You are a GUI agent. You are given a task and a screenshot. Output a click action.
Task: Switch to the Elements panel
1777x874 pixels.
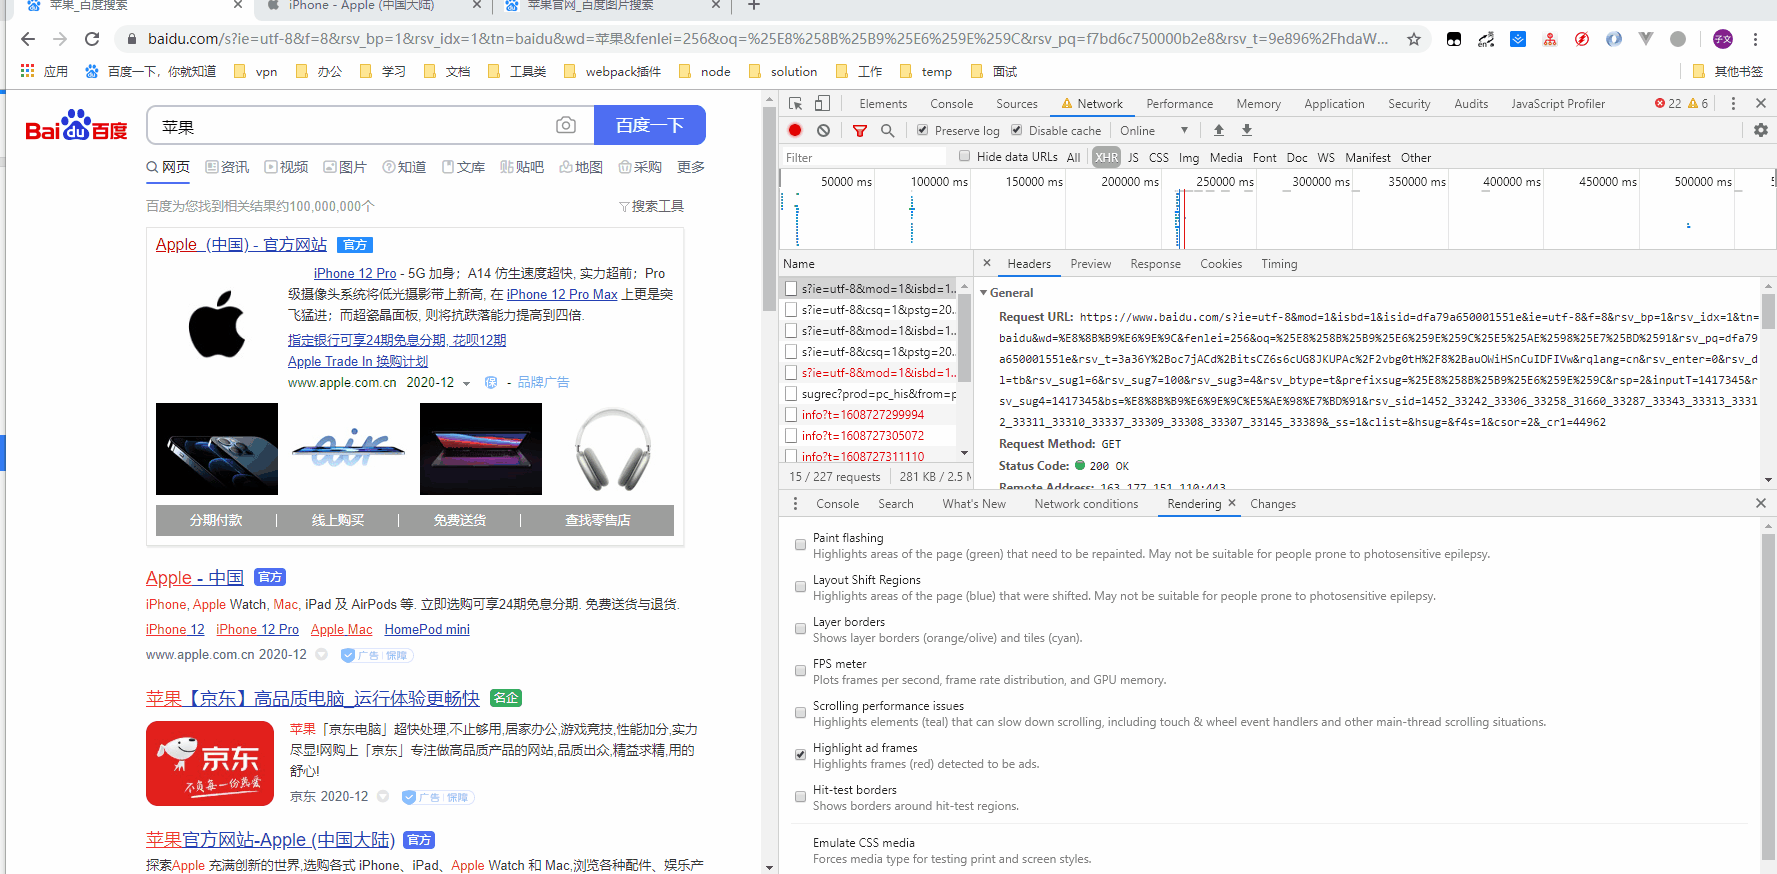[x=883, y=103]
